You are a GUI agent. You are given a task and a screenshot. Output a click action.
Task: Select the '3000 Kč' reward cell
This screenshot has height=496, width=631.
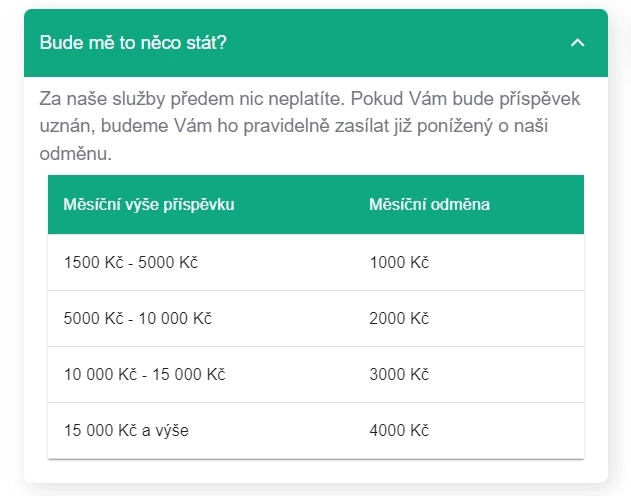398,374
